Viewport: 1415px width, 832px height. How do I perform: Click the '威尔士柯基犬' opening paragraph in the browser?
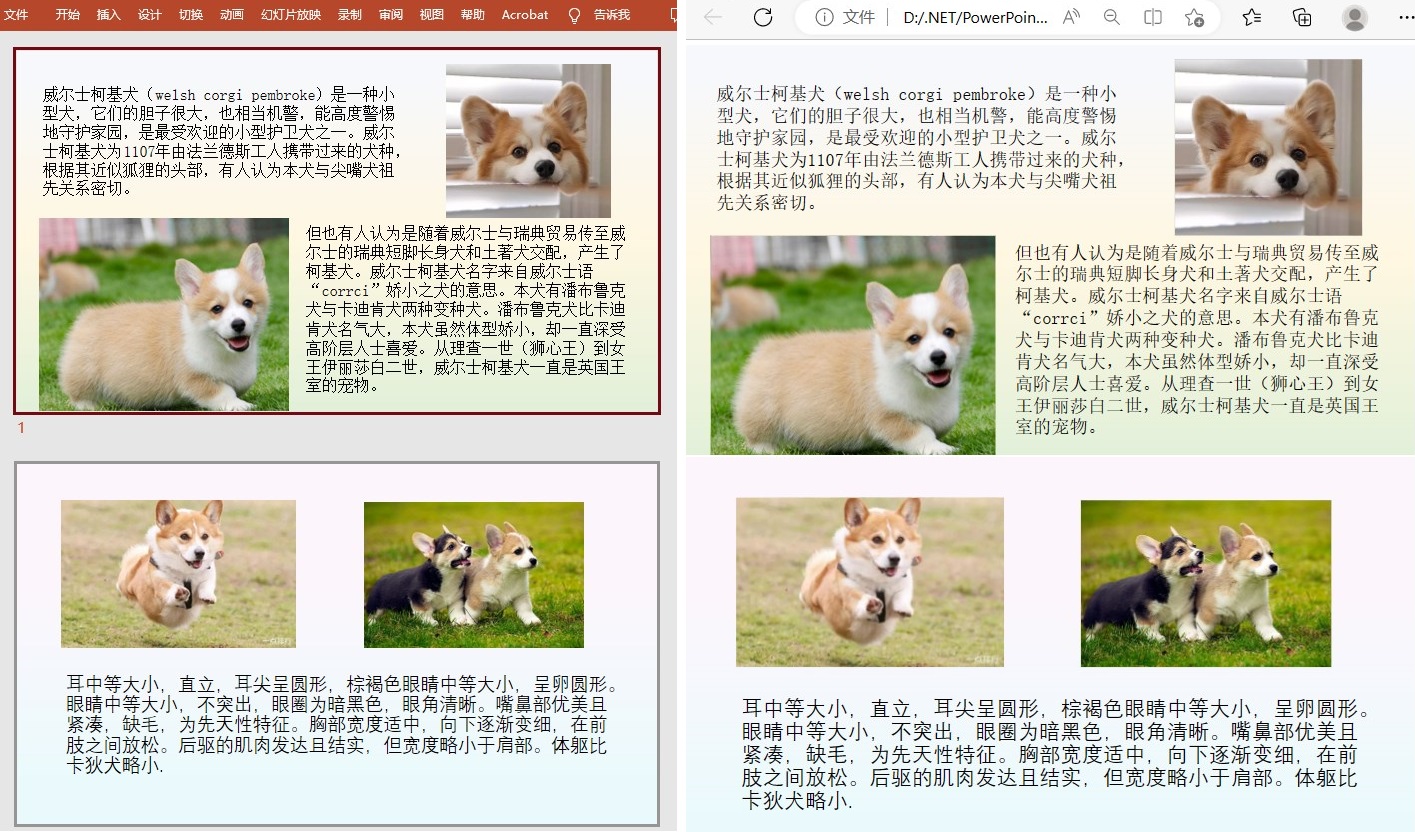[x=922, y=148]
